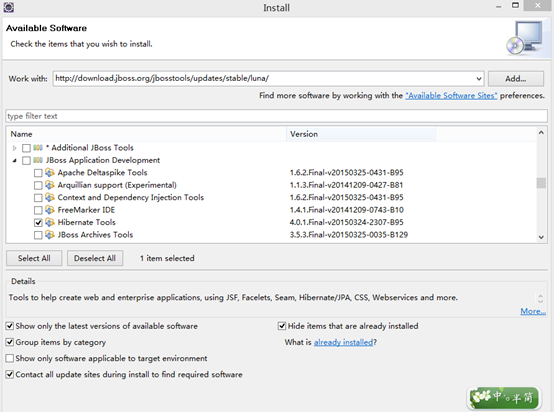Click the Context and Dependency Injection Tools icon
This screenshot has height=412, width=554.
[x=50, y=197]
